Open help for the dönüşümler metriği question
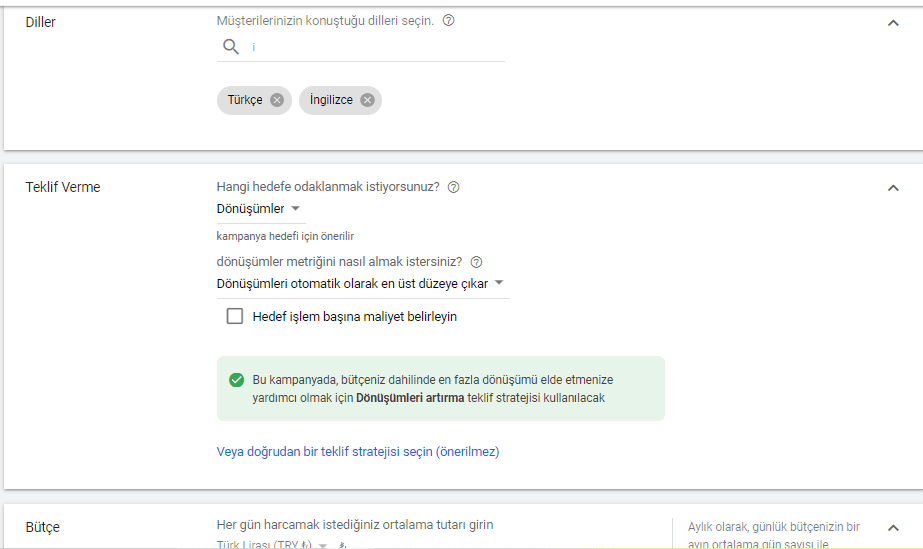 (x=476, y=262)
